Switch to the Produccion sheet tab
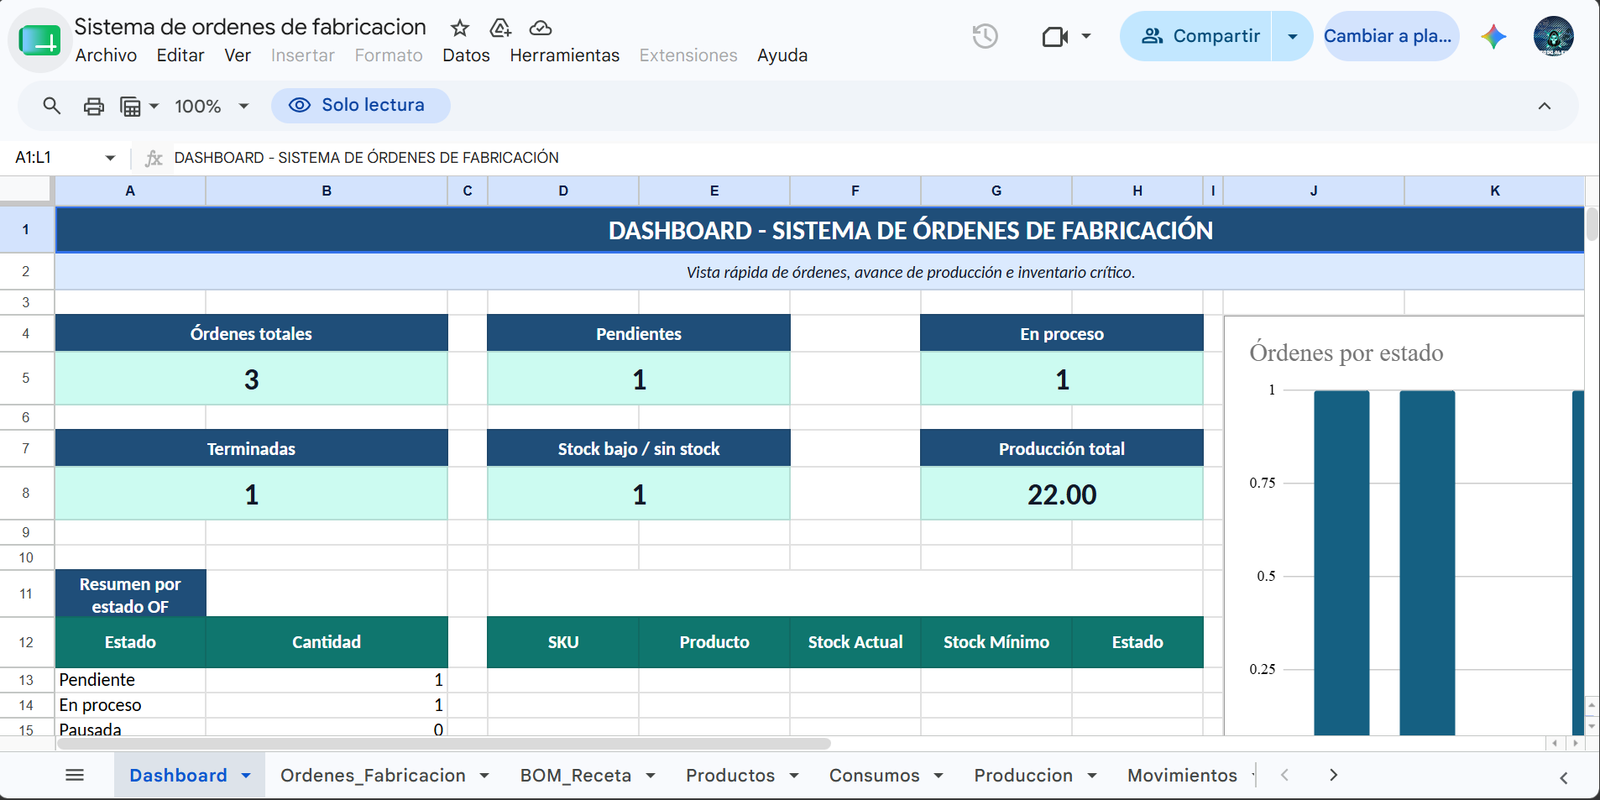 pyautogui.click(x=1023, y=776)
